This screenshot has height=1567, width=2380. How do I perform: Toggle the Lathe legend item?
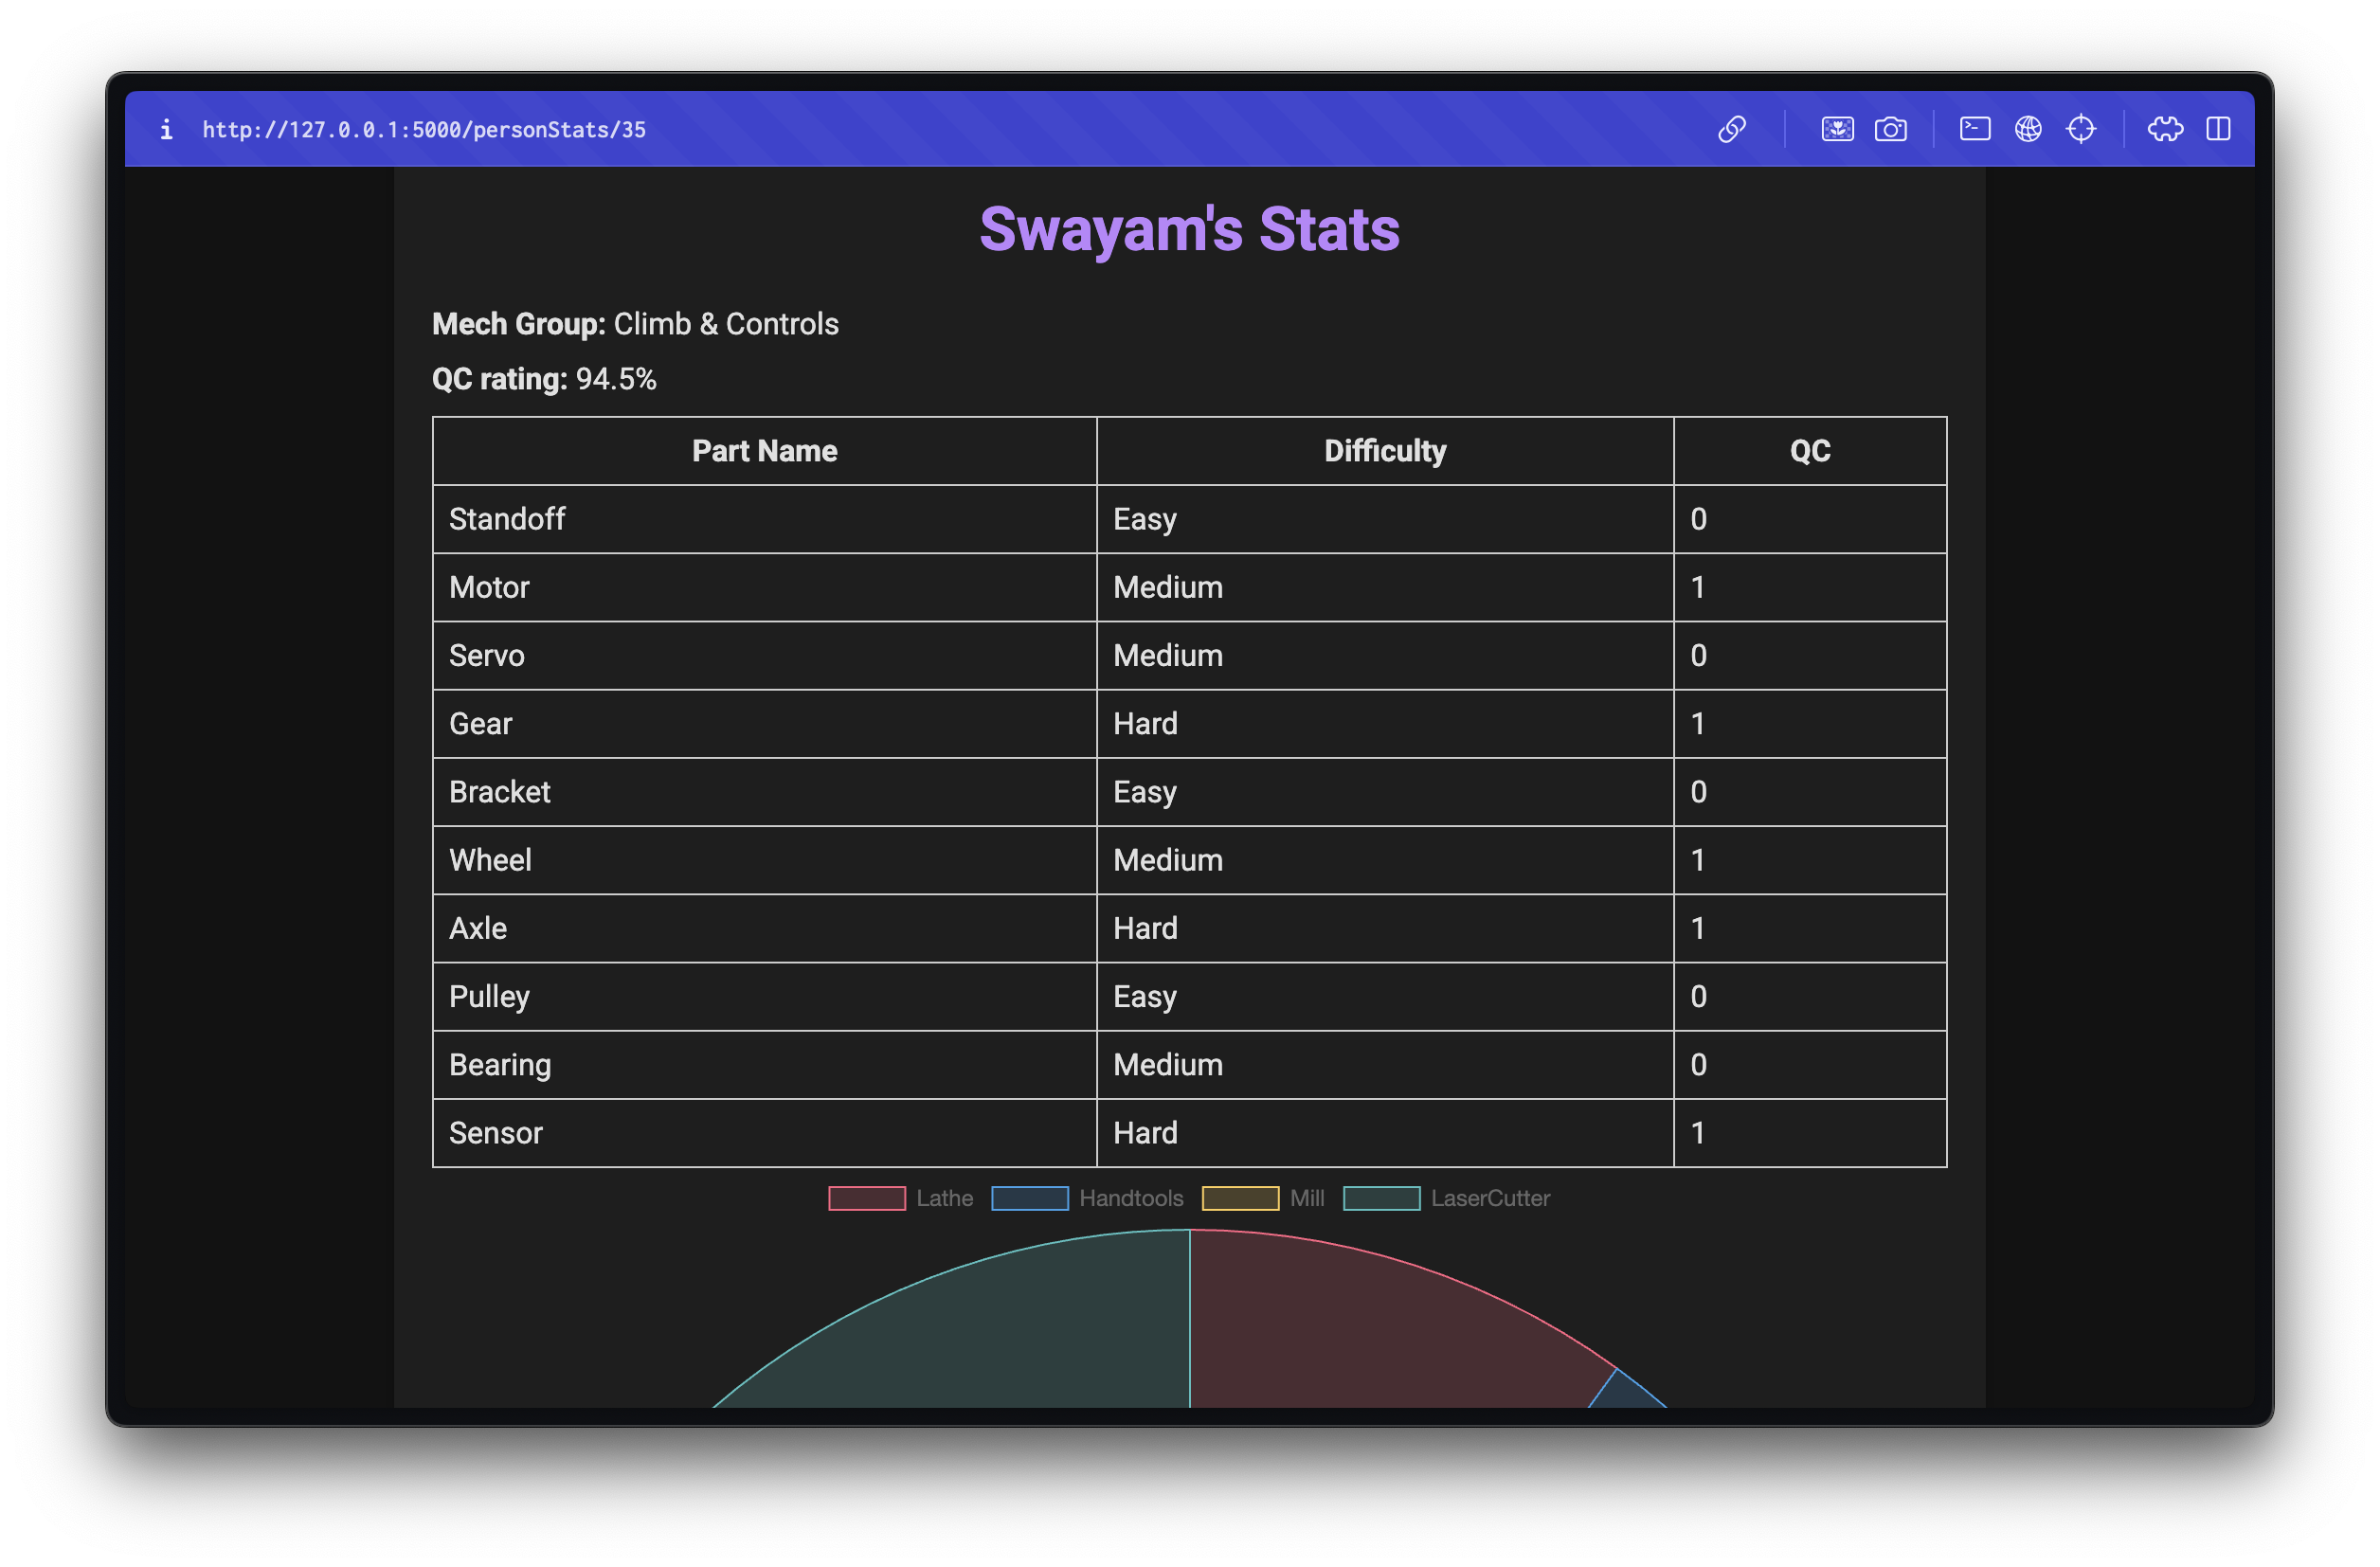point(900,1198)
